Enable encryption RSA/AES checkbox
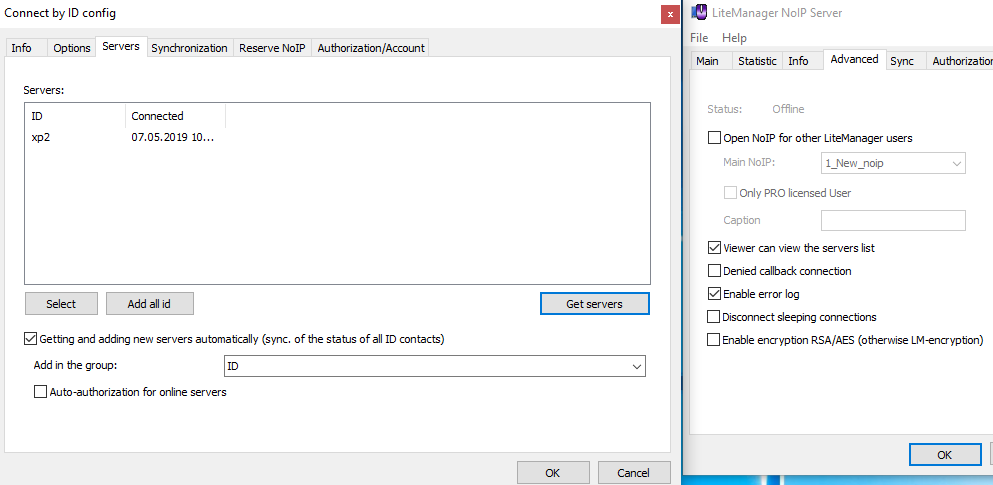The image size is (993, 485). tap(714, 340)
